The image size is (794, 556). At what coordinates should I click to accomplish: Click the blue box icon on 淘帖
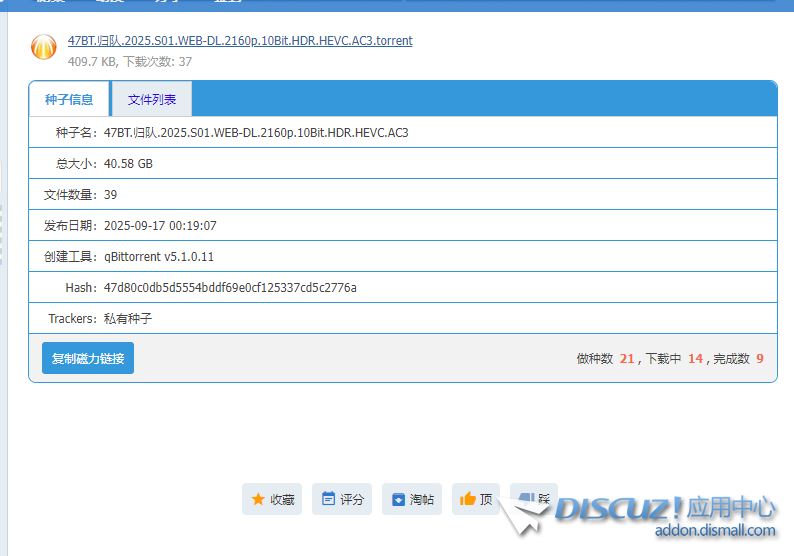pos(399,499)
